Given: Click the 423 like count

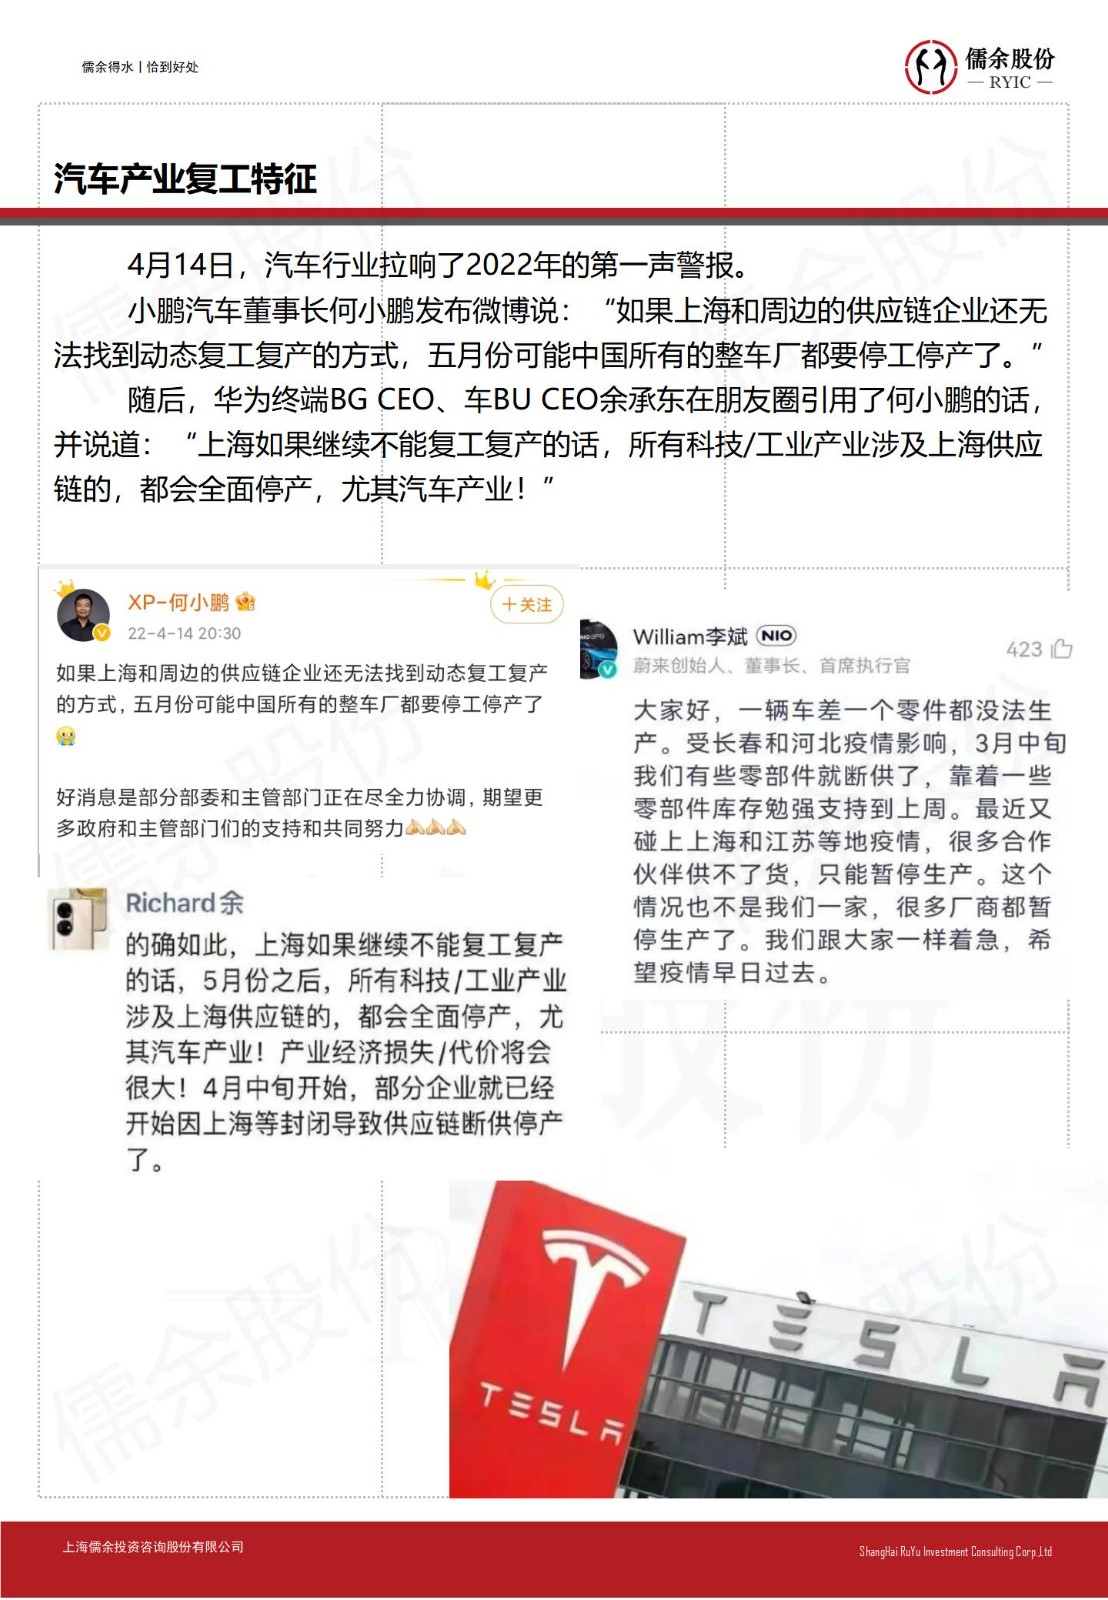Looking at the screenshot, I should (1024, 650).
